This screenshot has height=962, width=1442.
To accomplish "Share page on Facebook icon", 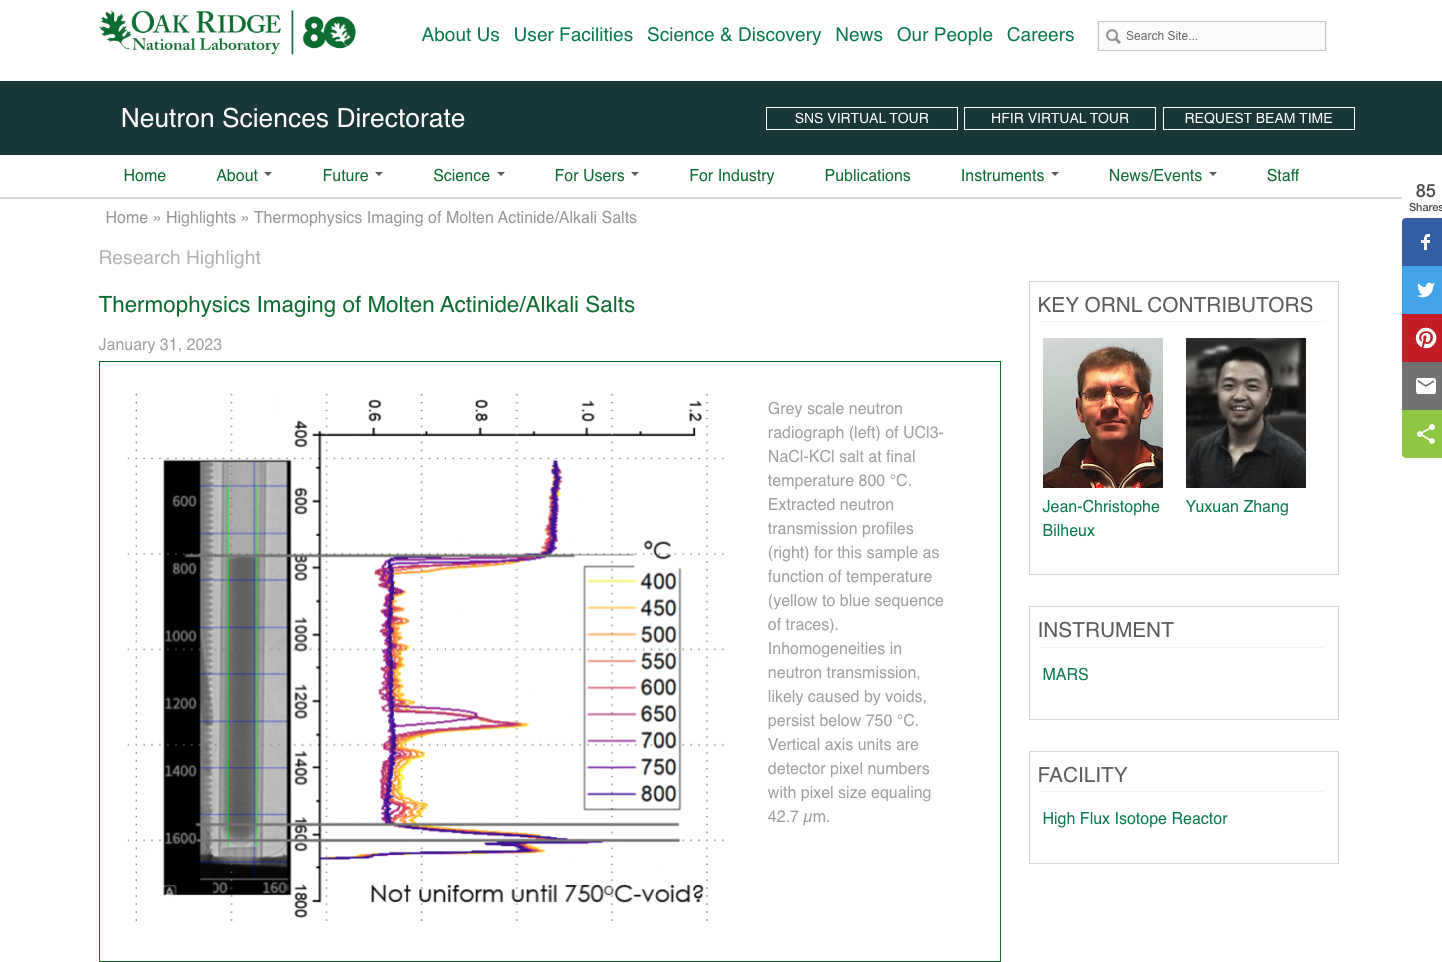I will [x=1425, y=242].
